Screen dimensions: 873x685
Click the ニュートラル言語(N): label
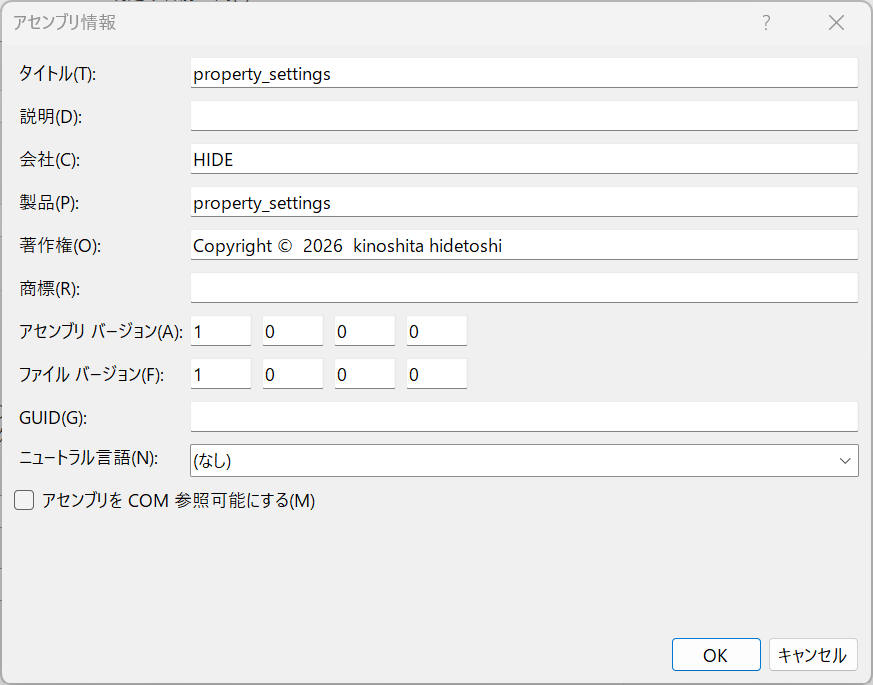point(89,458)
